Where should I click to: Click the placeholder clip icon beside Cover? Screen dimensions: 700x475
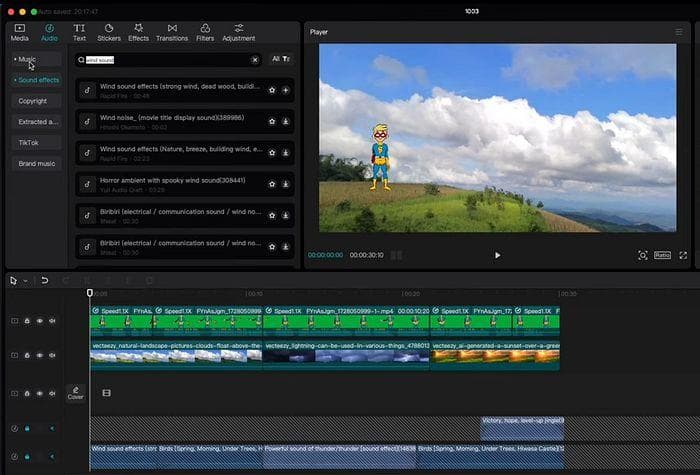(106, 393)
